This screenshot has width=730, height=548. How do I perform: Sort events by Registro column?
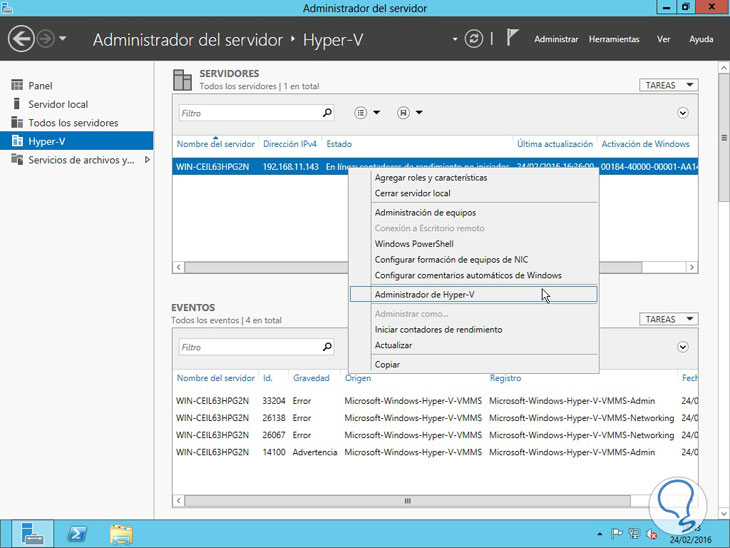pos(505,378)
